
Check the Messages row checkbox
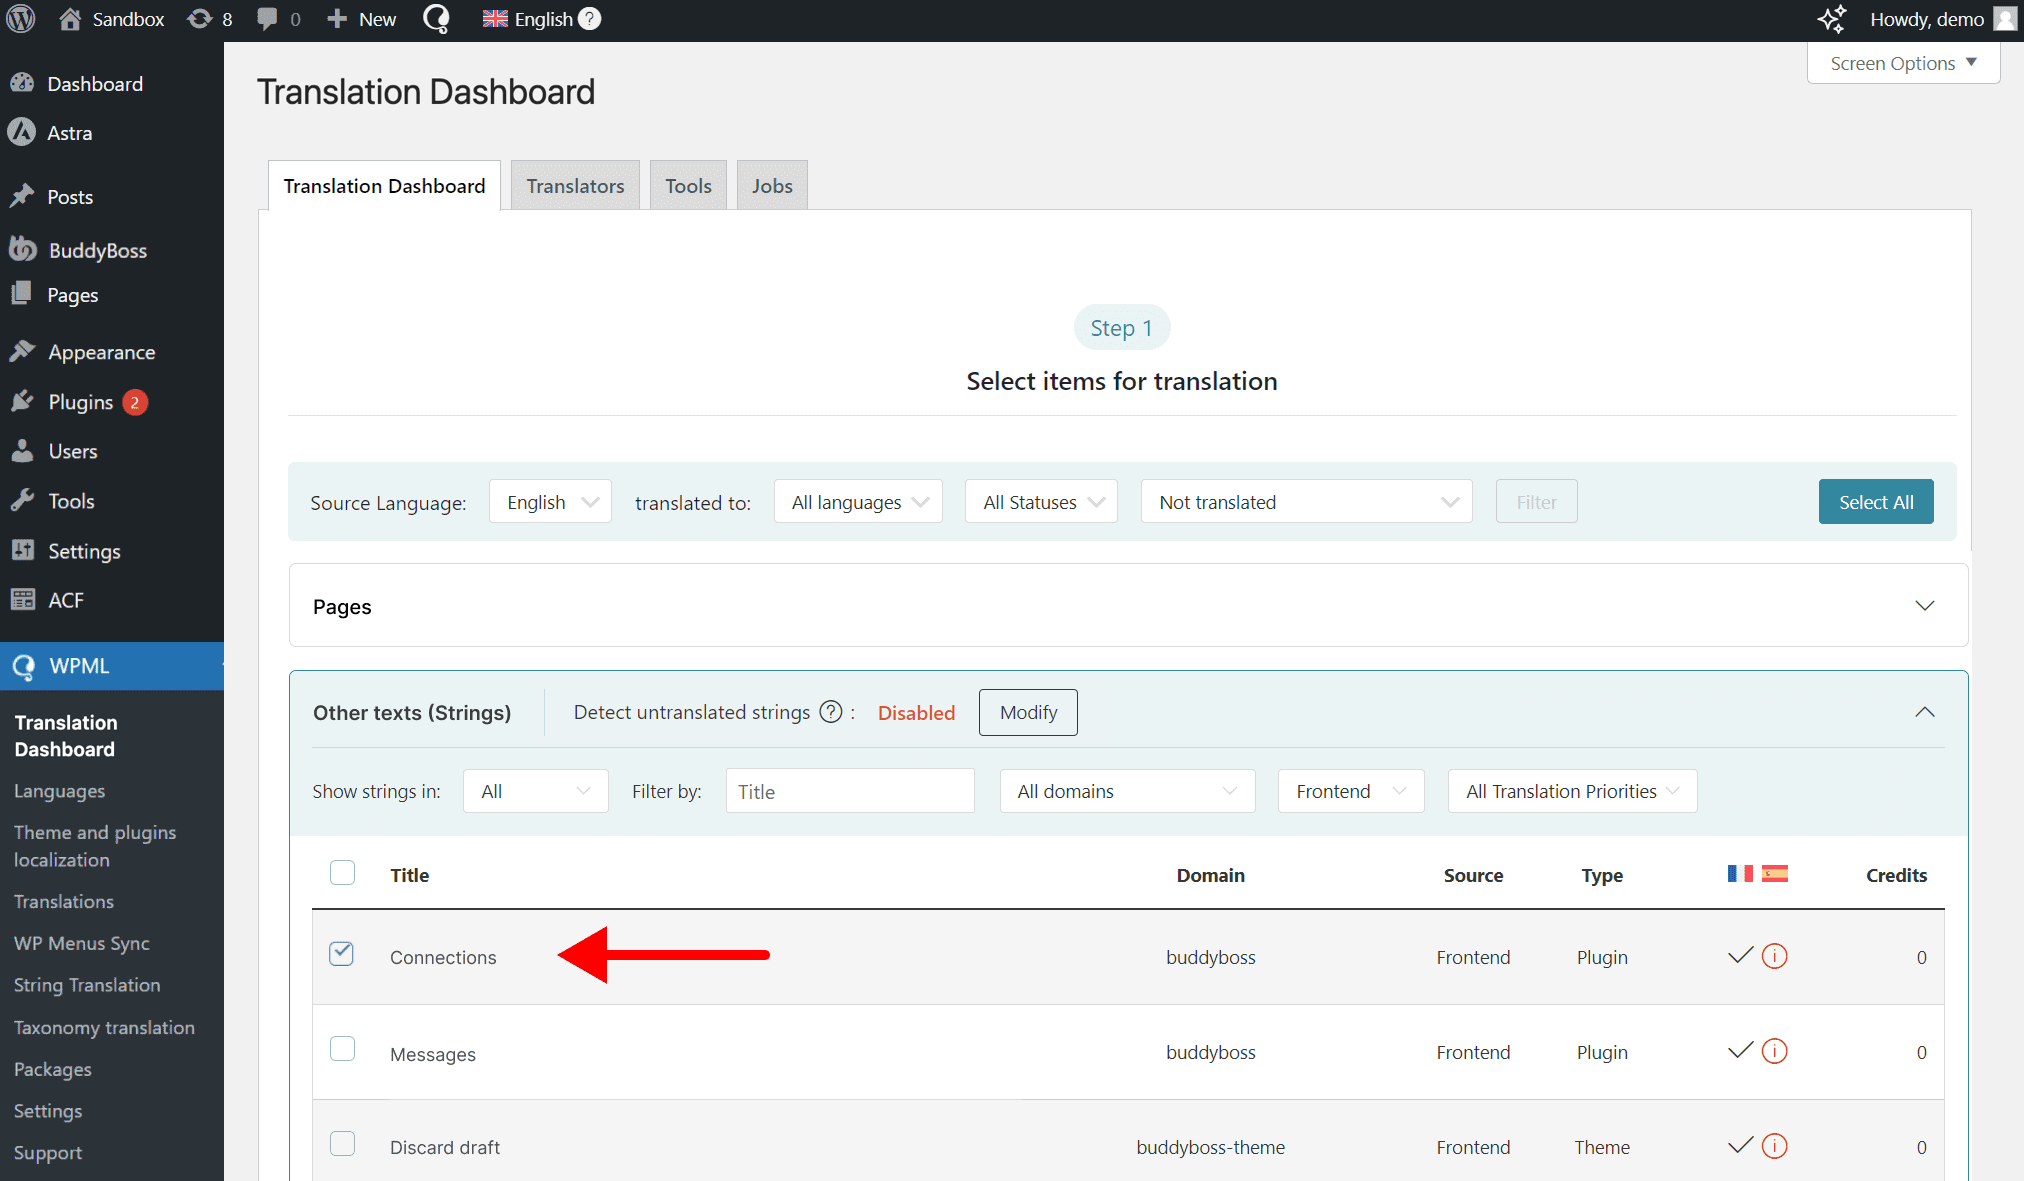click(x=342, y=1049)
